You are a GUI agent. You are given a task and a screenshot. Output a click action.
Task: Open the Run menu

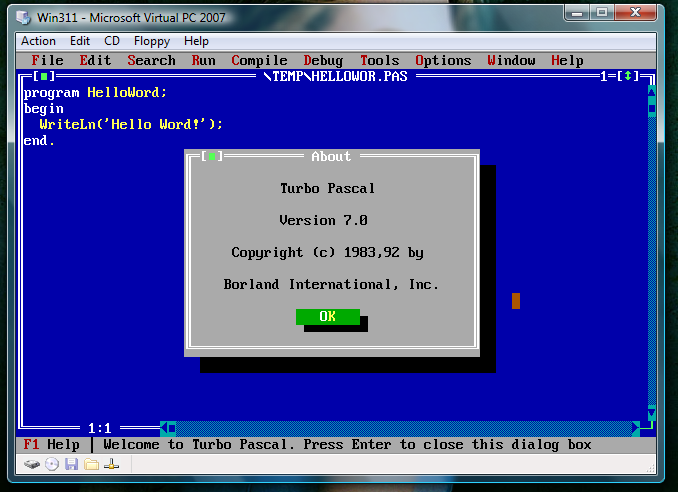(203, 61)
